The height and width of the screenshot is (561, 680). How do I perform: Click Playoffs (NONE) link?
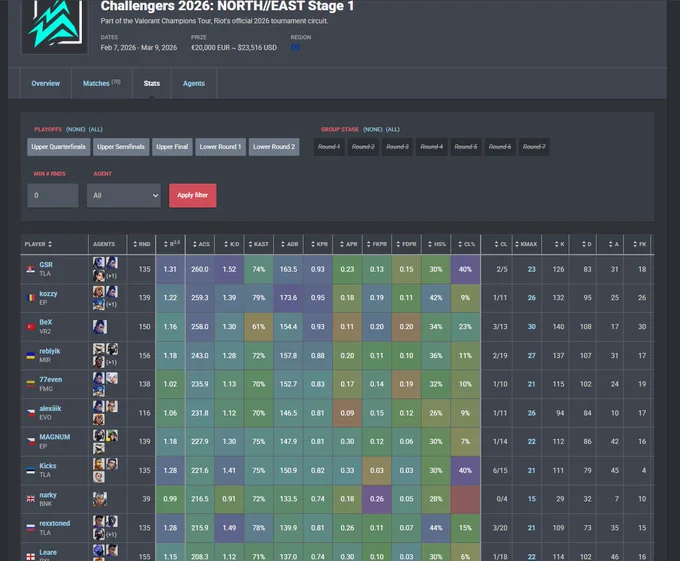tap(75, 129)
